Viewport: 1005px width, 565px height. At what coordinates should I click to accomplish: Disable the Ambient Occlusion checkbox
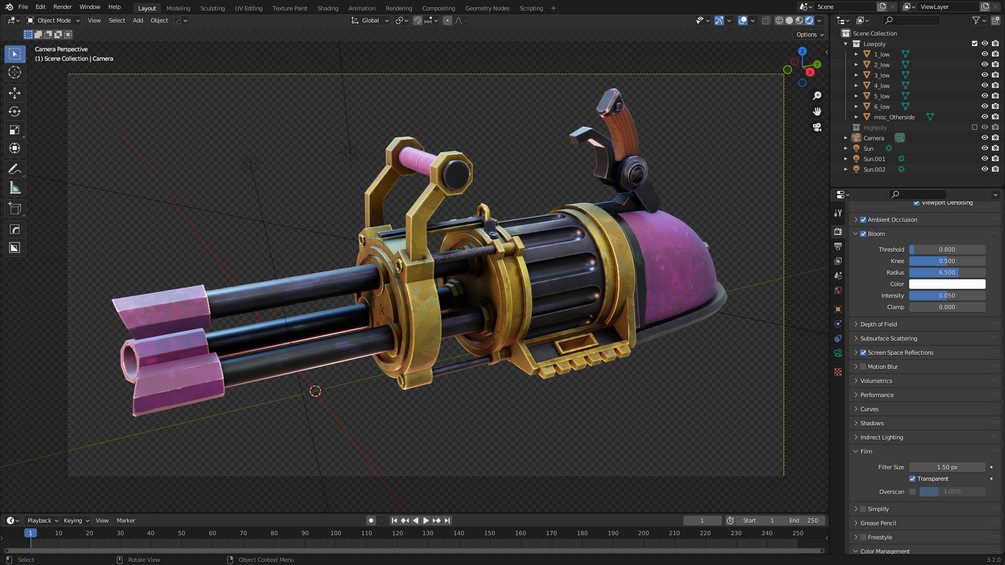[863, 220]
